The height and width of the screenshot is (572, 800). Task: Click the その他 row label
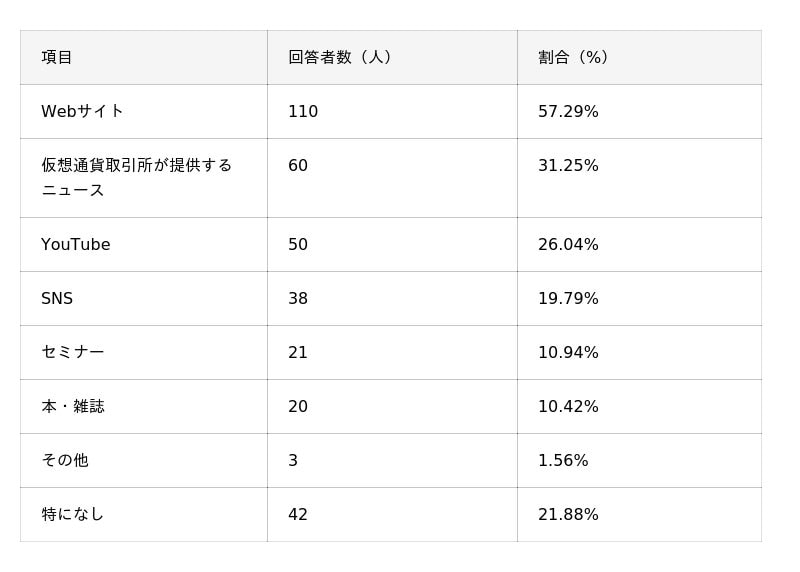pyautogui.click(x=65, y=461)
